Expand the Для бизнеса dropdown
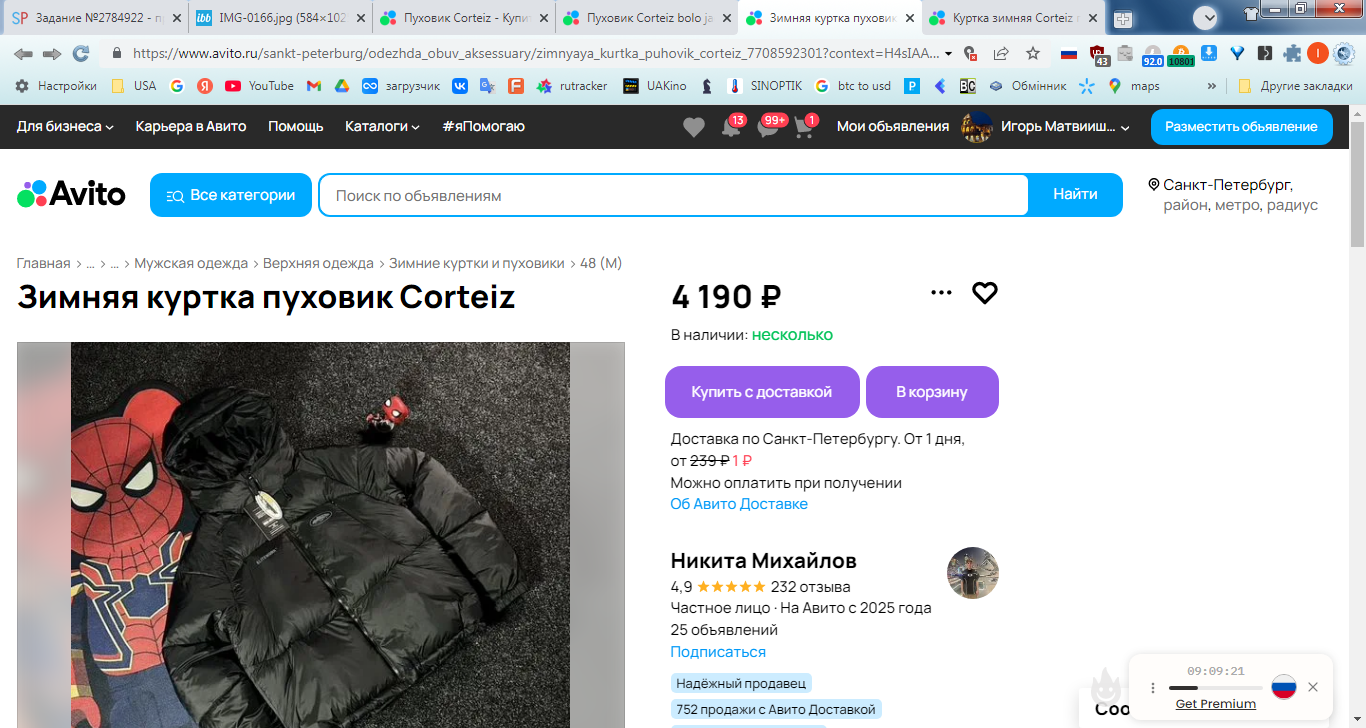 click(65, 127)
